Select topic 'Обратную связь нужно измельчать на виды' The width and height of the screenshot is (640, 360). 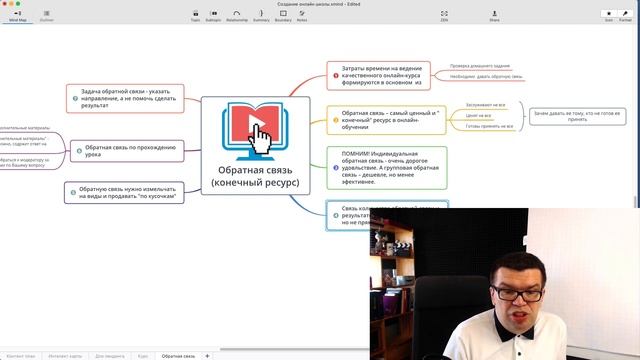(x=124, y=193)
